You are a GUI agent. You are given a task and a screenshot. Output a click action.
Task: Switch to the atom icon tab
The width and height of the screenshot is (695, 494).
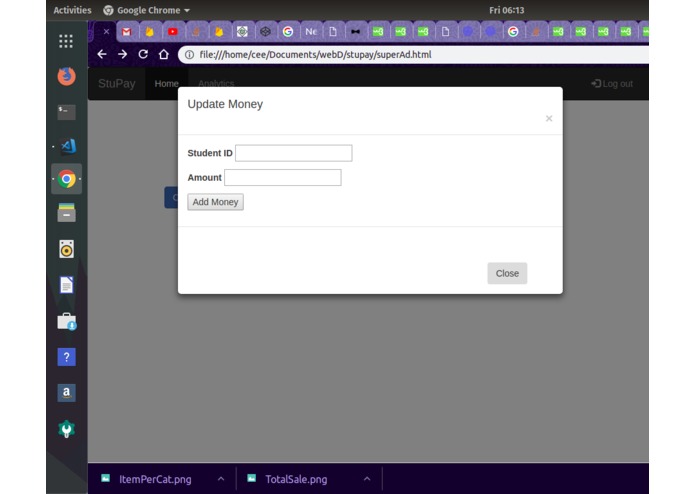coord(242,31)
